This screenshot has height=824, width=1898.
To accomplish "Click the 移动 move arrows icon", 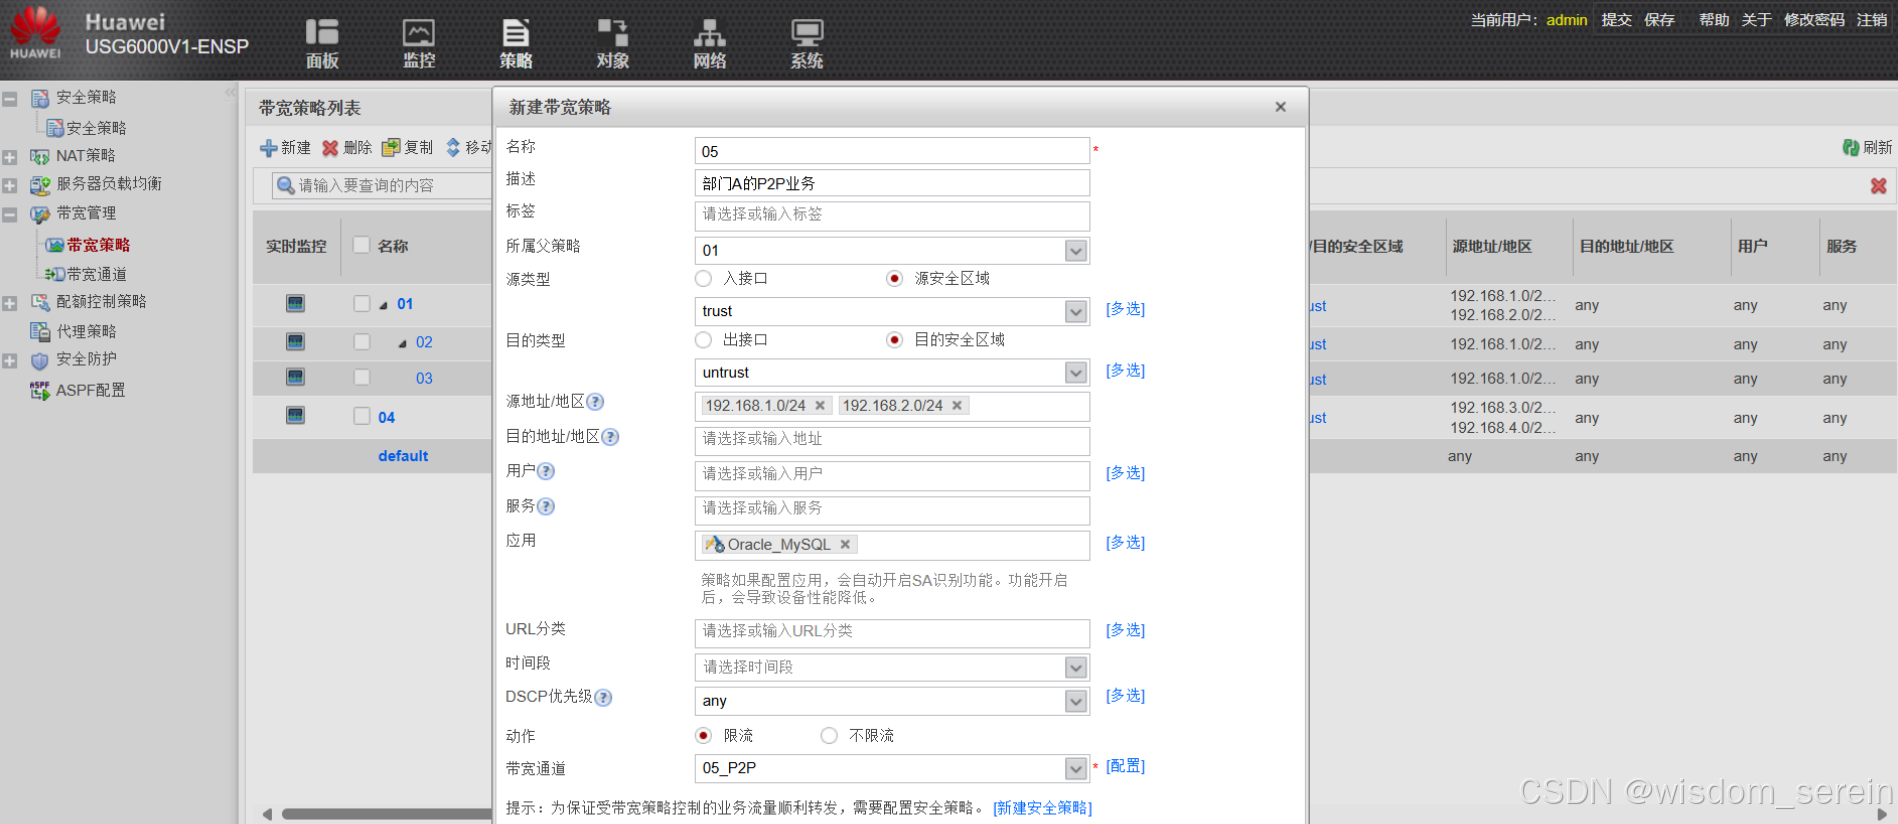I will (453, 148).
